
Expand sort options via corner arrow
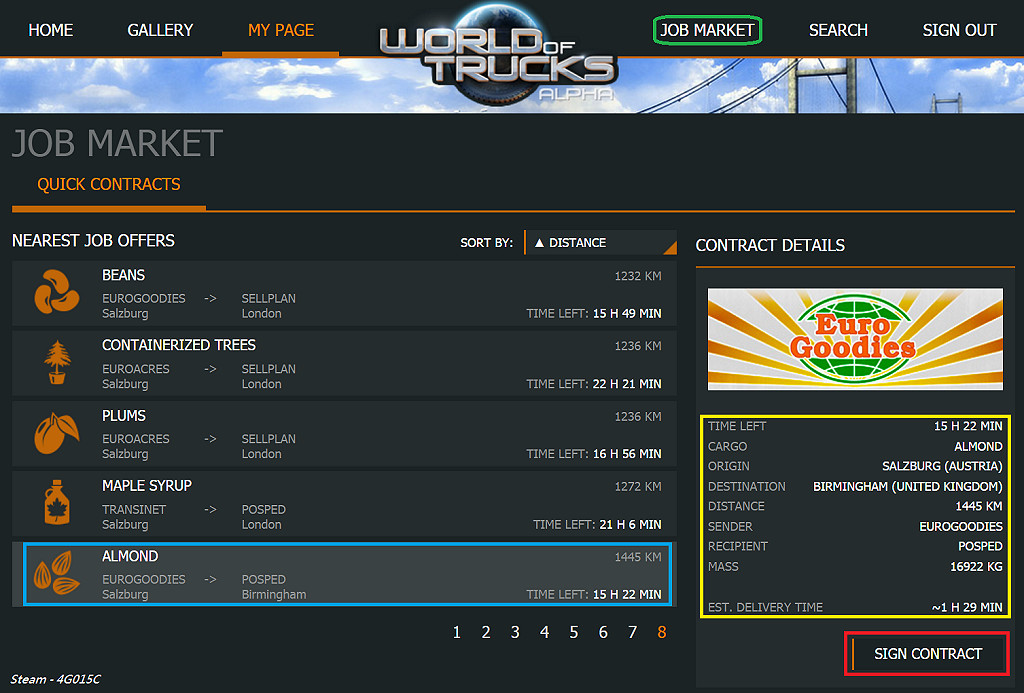(x=670, y=248)
